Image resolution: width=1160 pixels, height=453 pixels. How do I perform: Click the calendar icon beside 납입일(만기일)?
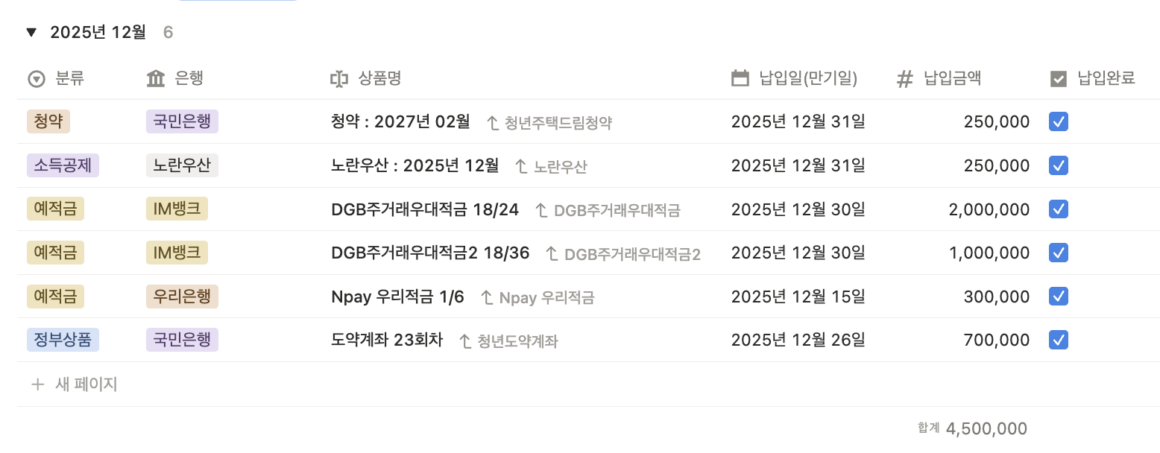741,79
